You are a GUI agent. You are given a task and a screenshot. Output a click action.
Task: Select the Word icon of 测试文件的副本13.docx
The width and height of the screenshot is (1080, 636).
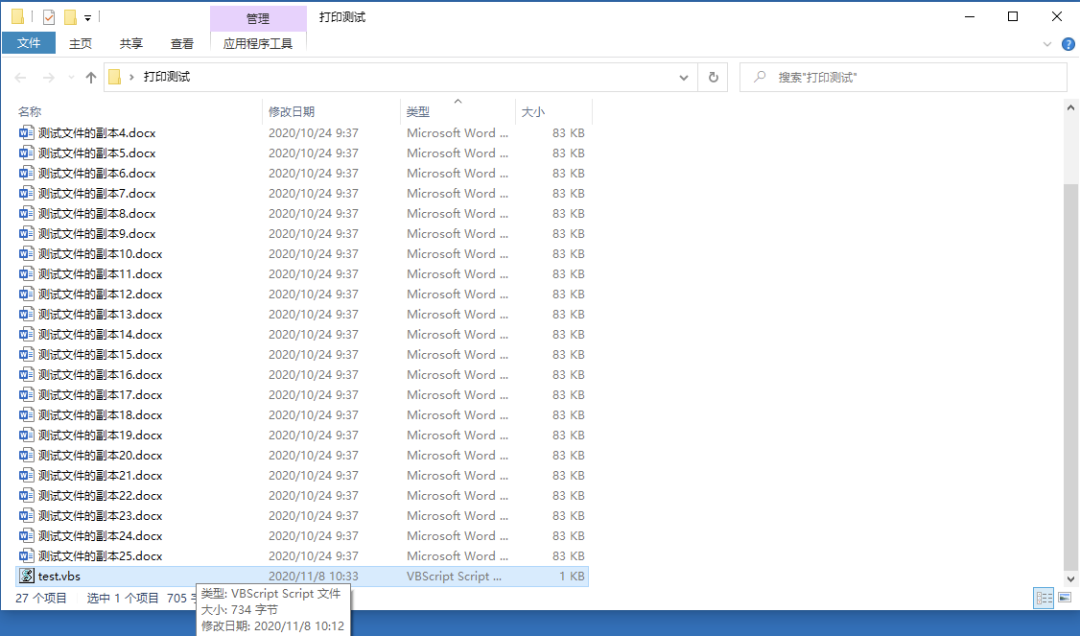pyautogui.click(x=26, y=314)
